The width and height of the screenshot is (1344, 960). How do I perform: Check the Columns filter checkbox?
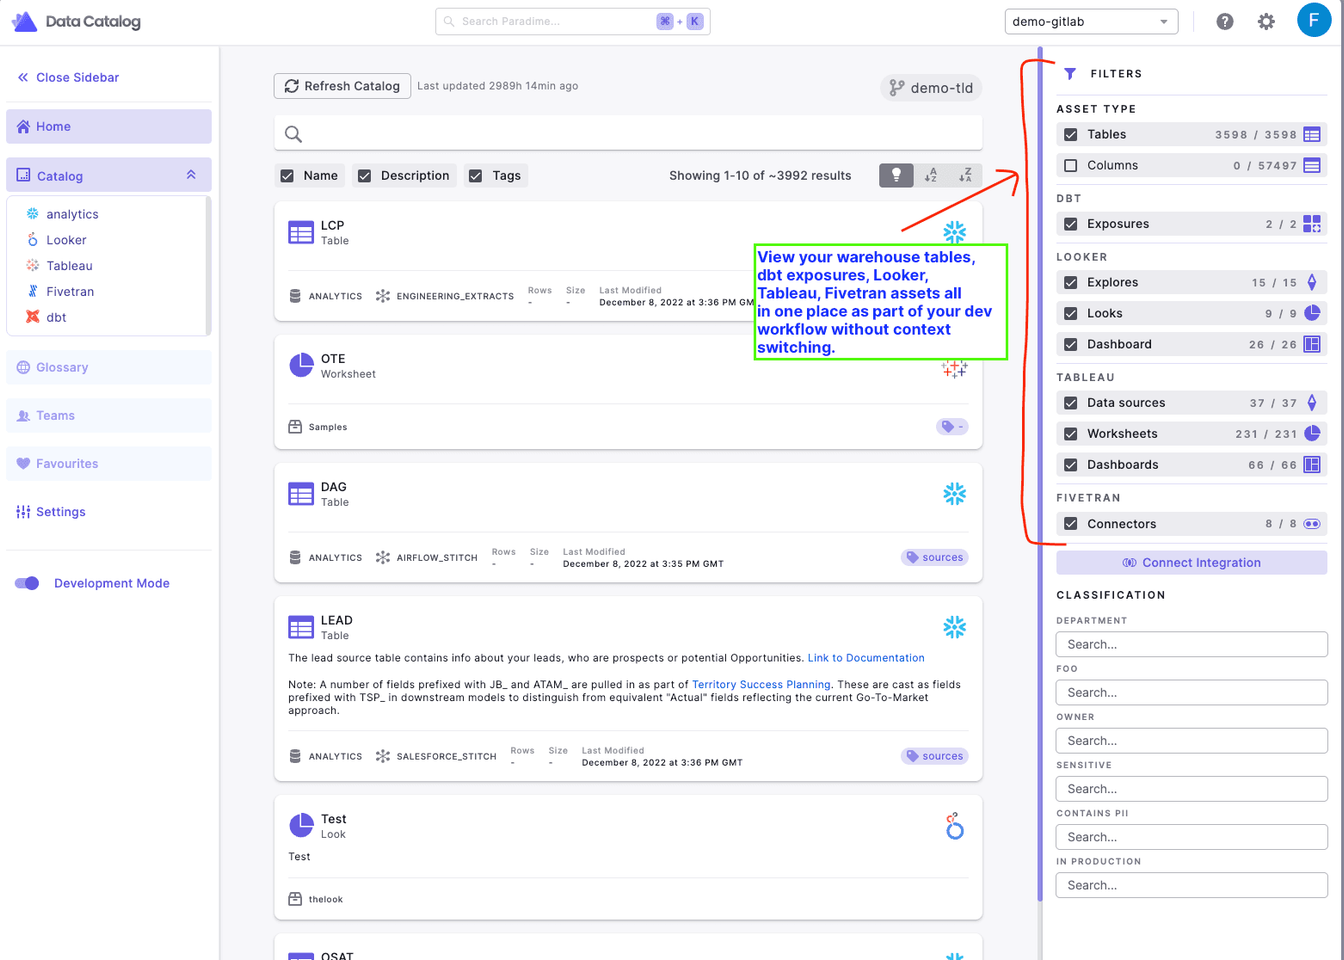tap(1071, 165)
